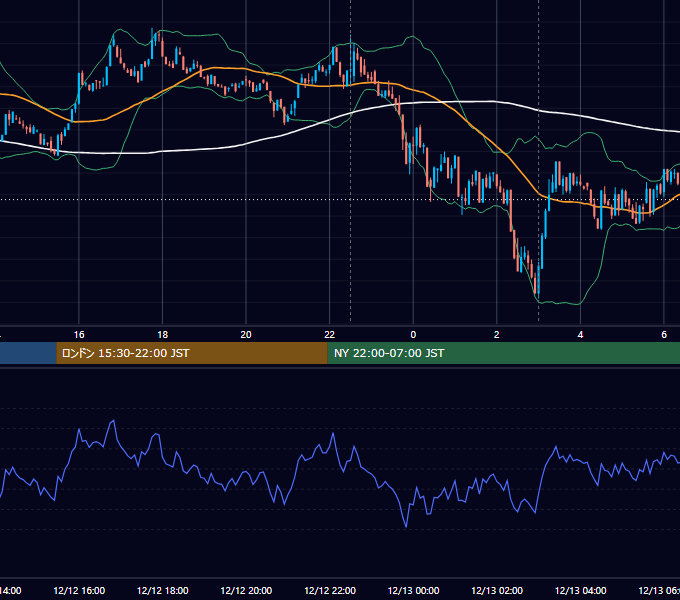Click the 12/13 02:00 label on the indicator axis
The height and width of the screenshot is (600, 680).
pos(497,590)
